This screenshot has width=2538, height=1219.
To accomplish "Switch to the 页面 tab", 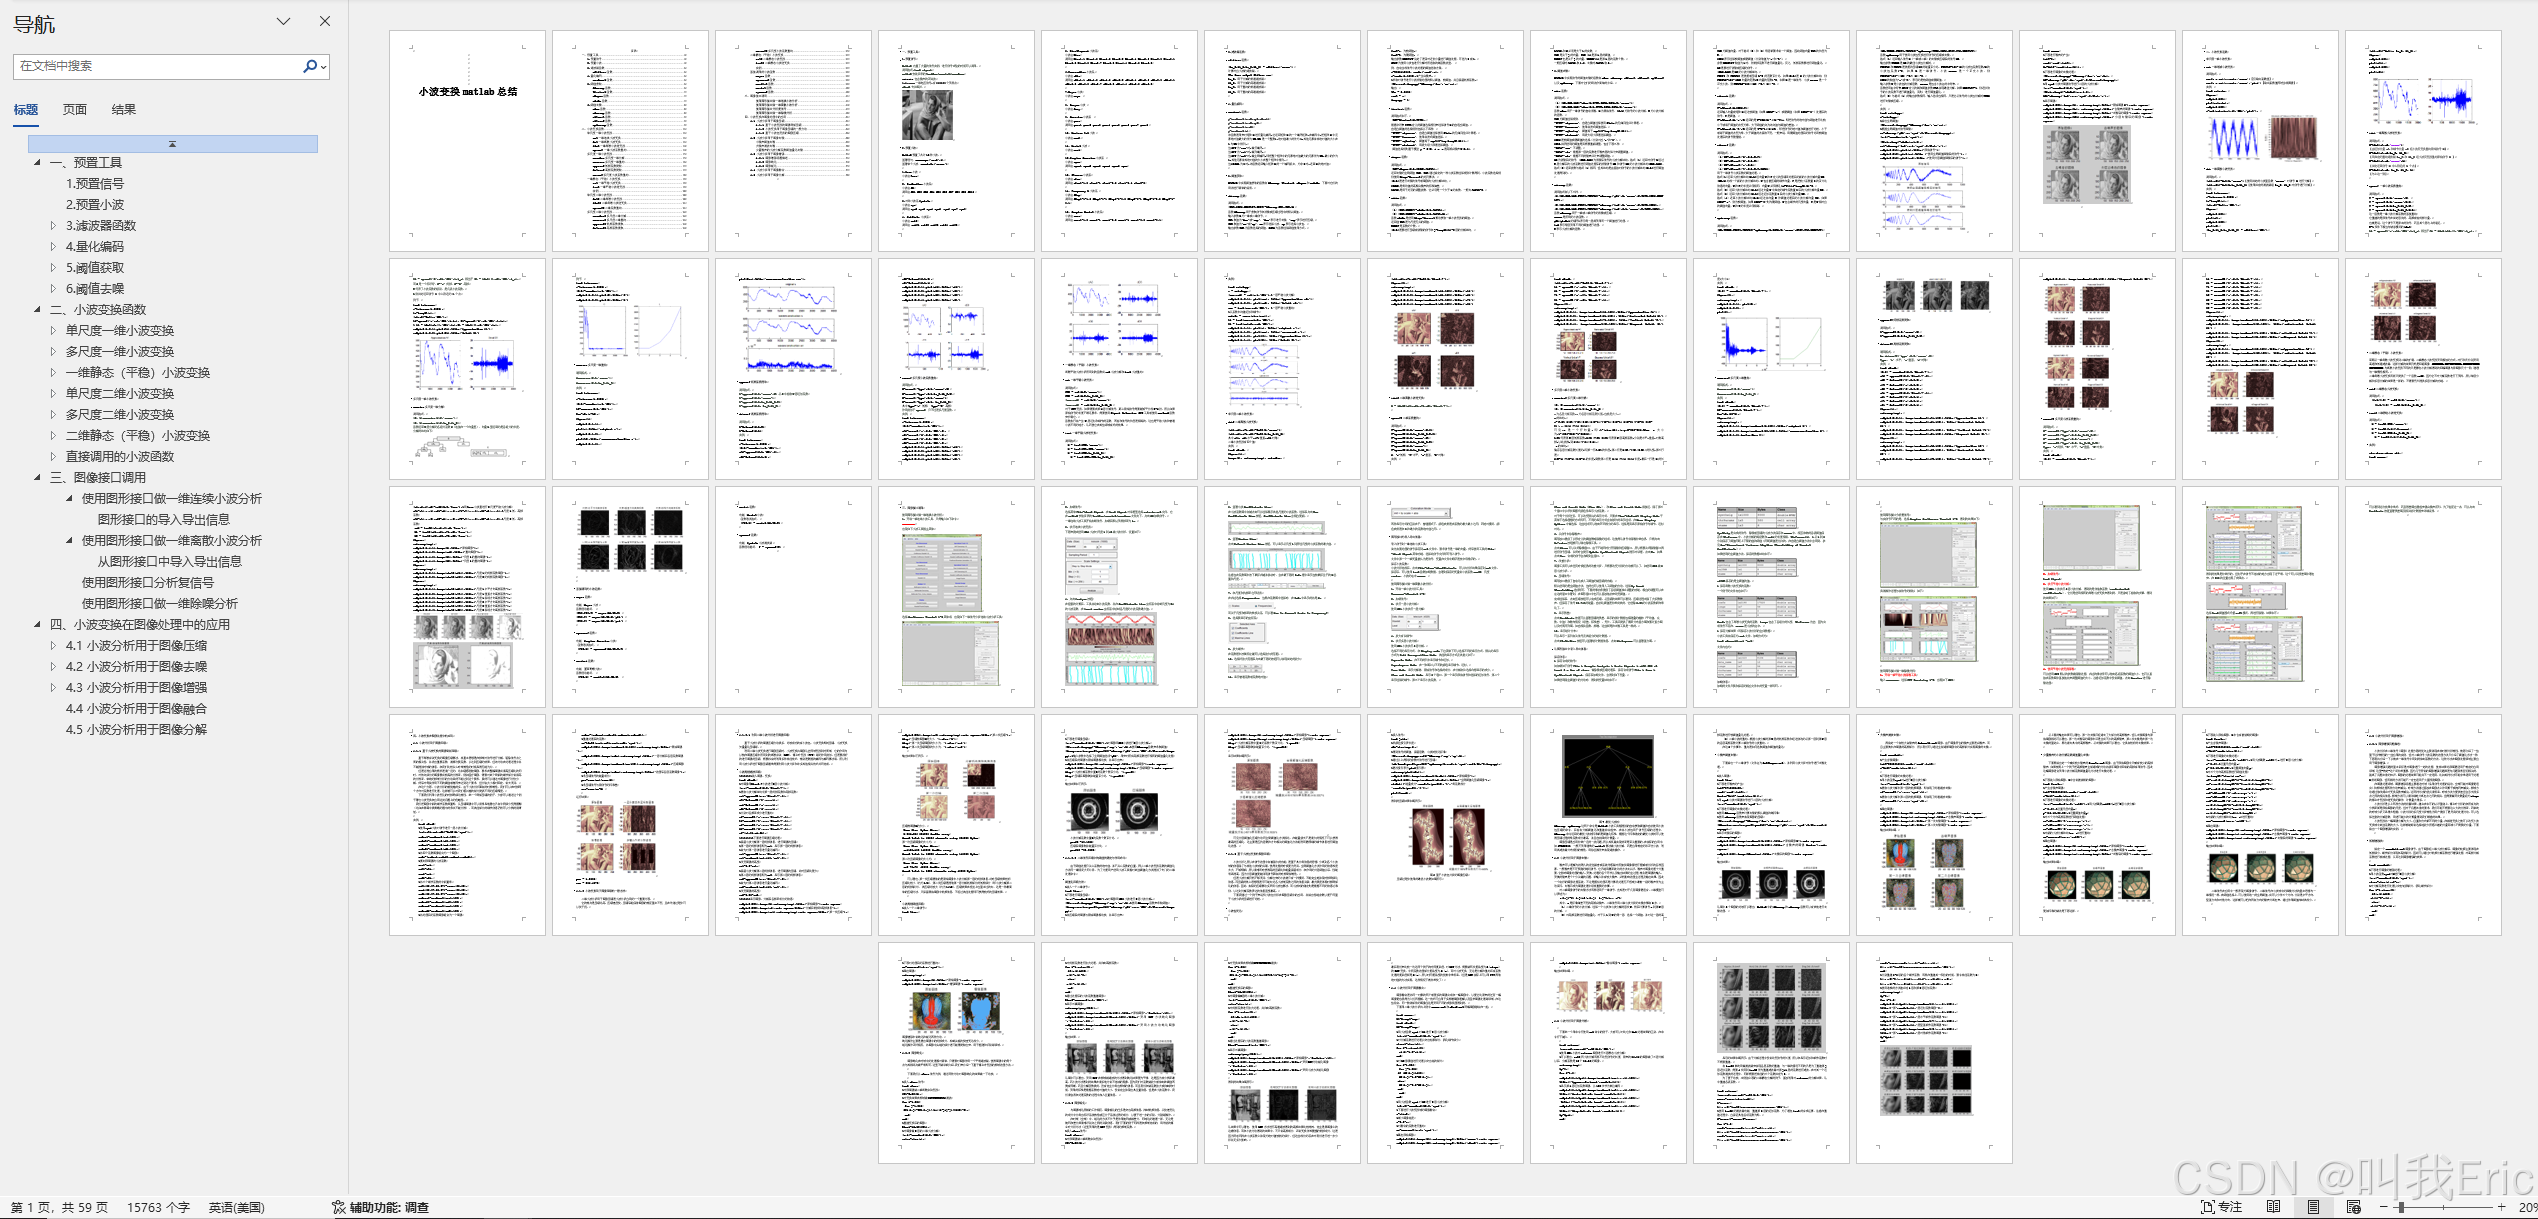I will 75,110.
